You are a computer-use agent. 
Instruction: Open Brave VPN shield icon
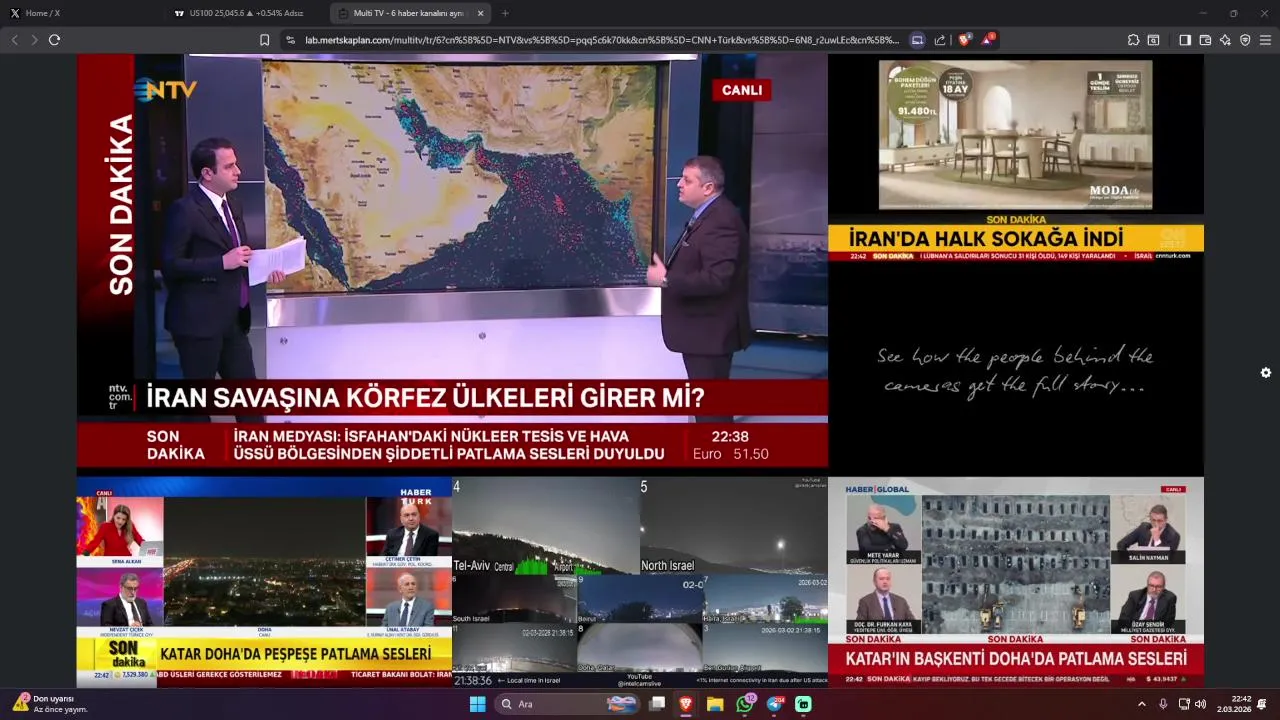(x=1245, y=40)
